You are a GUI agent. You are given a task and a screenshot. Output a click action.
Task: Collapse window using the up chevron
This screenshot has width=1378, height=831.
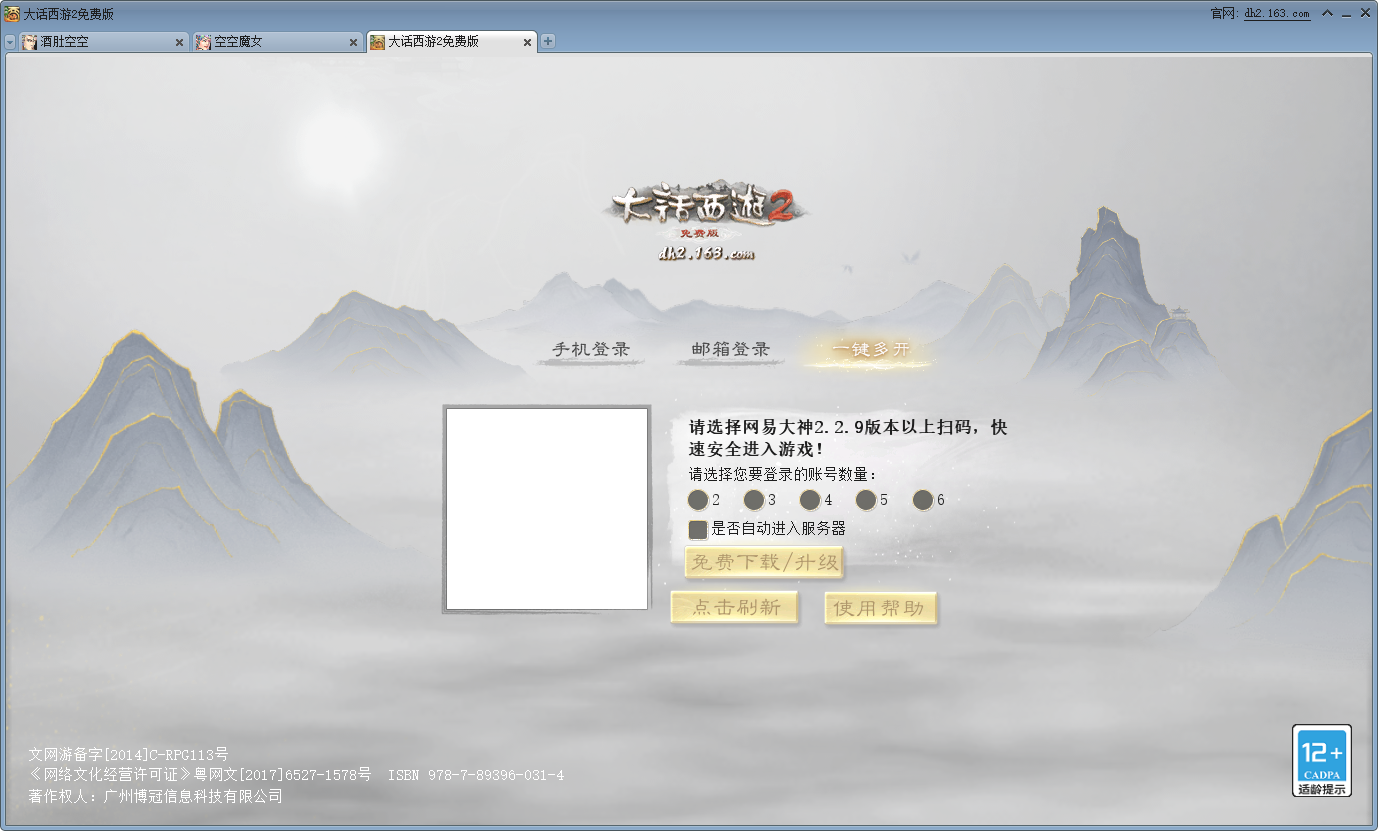point(1328,13)
